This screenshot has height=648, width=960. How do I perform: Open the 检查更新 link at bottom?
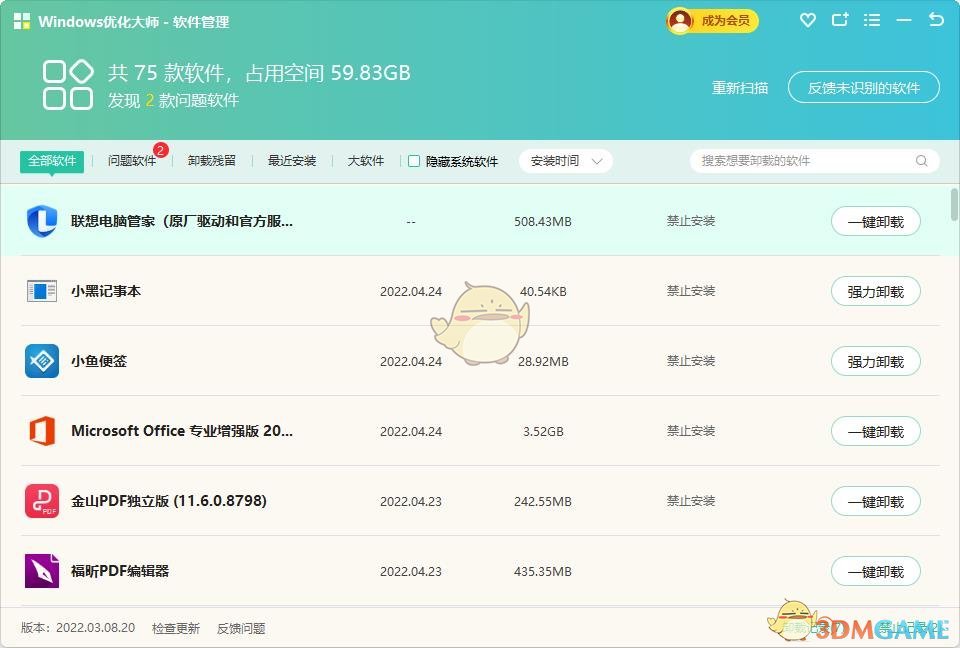tap(176, 628)
